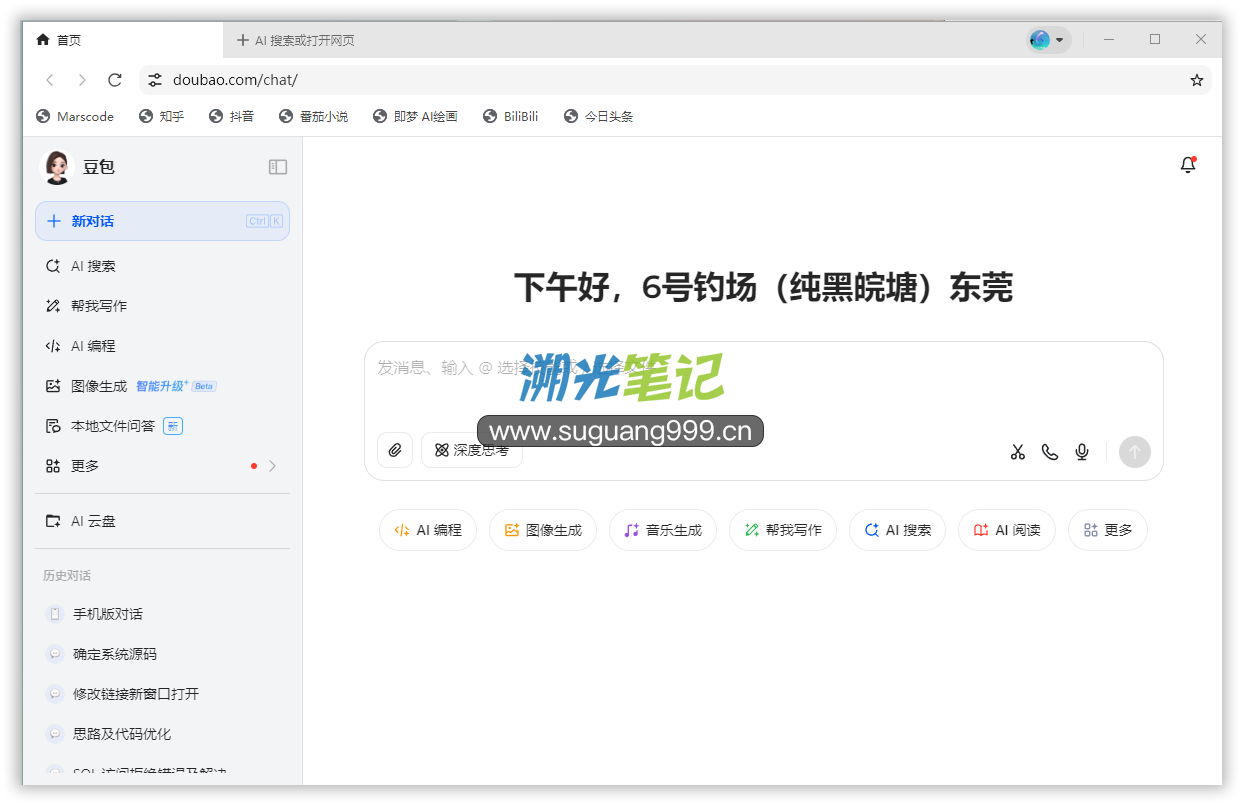The width and height of the screenshot is (1242, 805).
Task: Open the 抖音 bookmark
Action: point(232,116)
